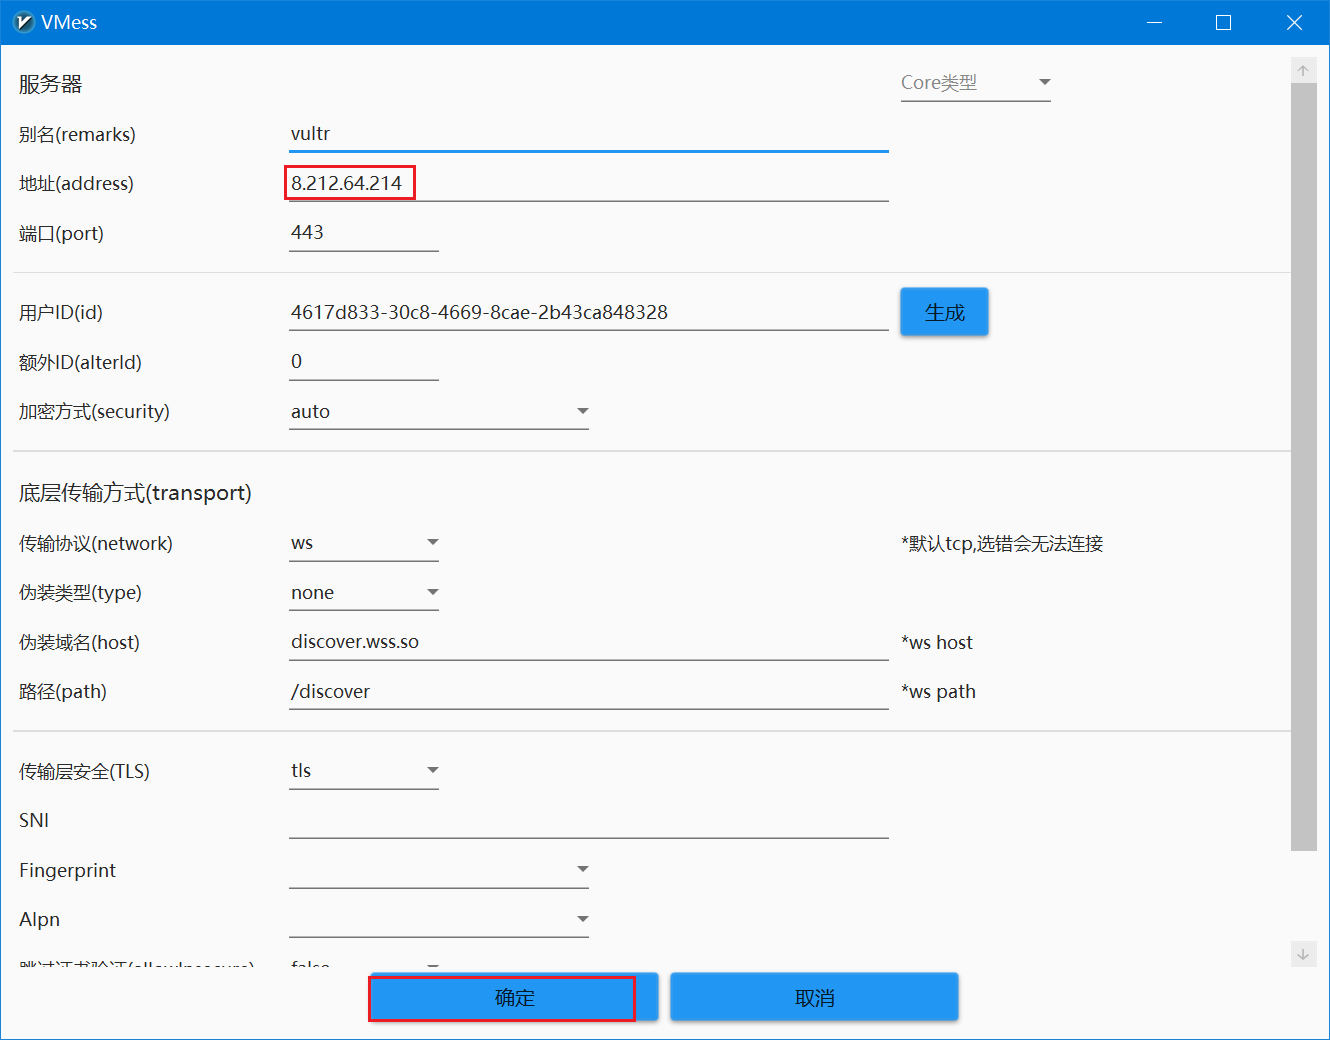Click the port field showing 443

(x=363, y=232)
